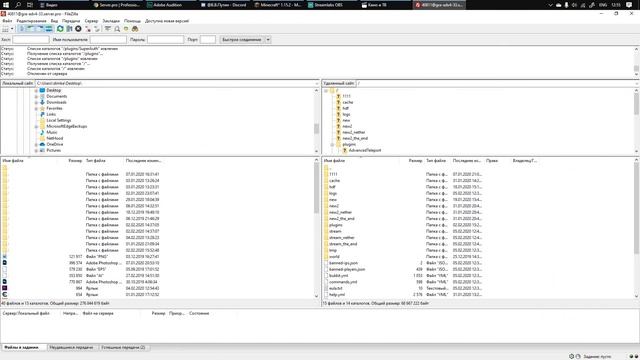Select banned-ips.json in remote file list
640x360 pixels.
(343, 263)
